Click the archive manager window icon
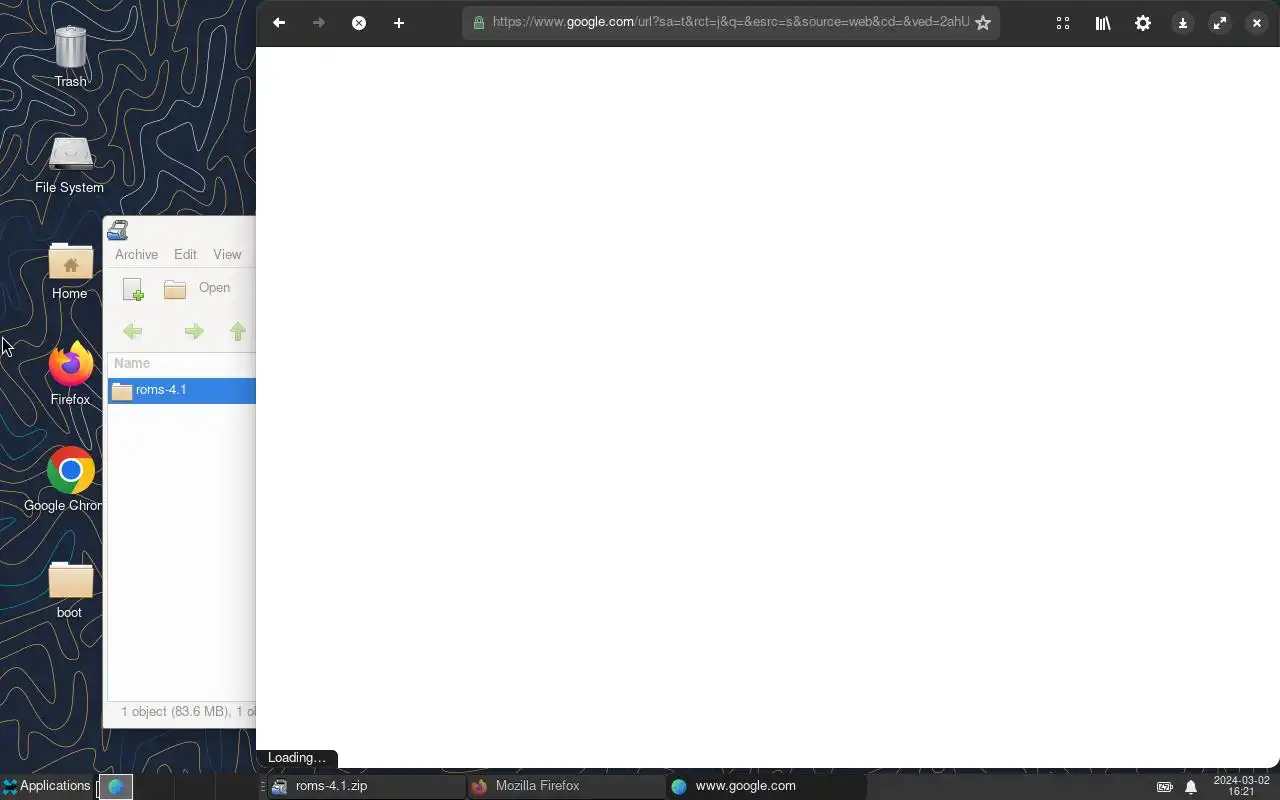The image size is (1280, 800). pyautogui.click(x=118, y=230)
